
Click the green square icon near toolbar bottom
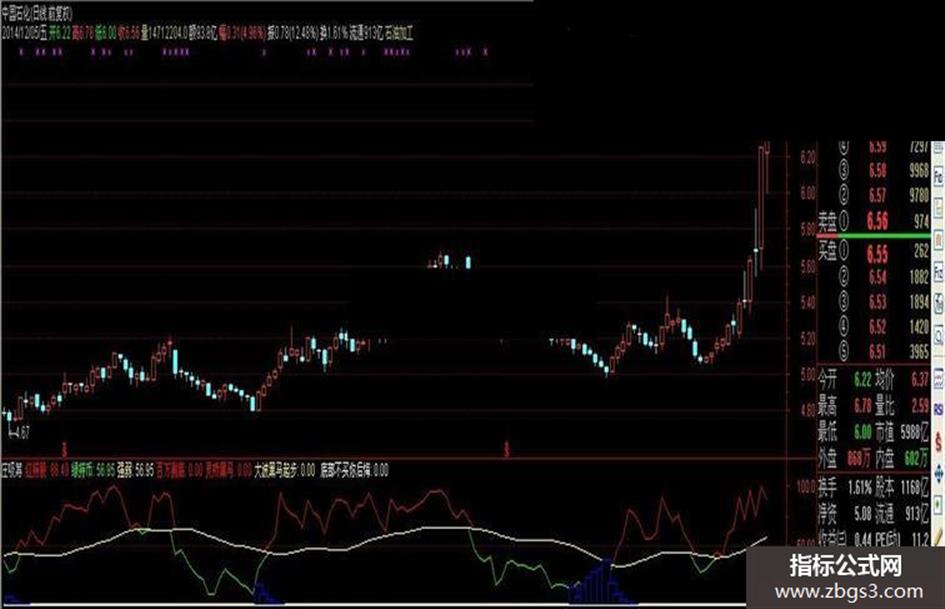[938, 503]
